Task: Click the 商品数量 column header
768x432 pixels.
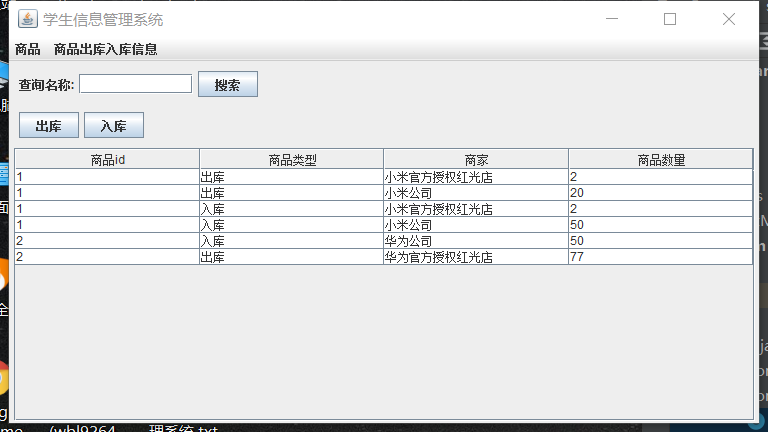Action: click(x=660, y=159)
